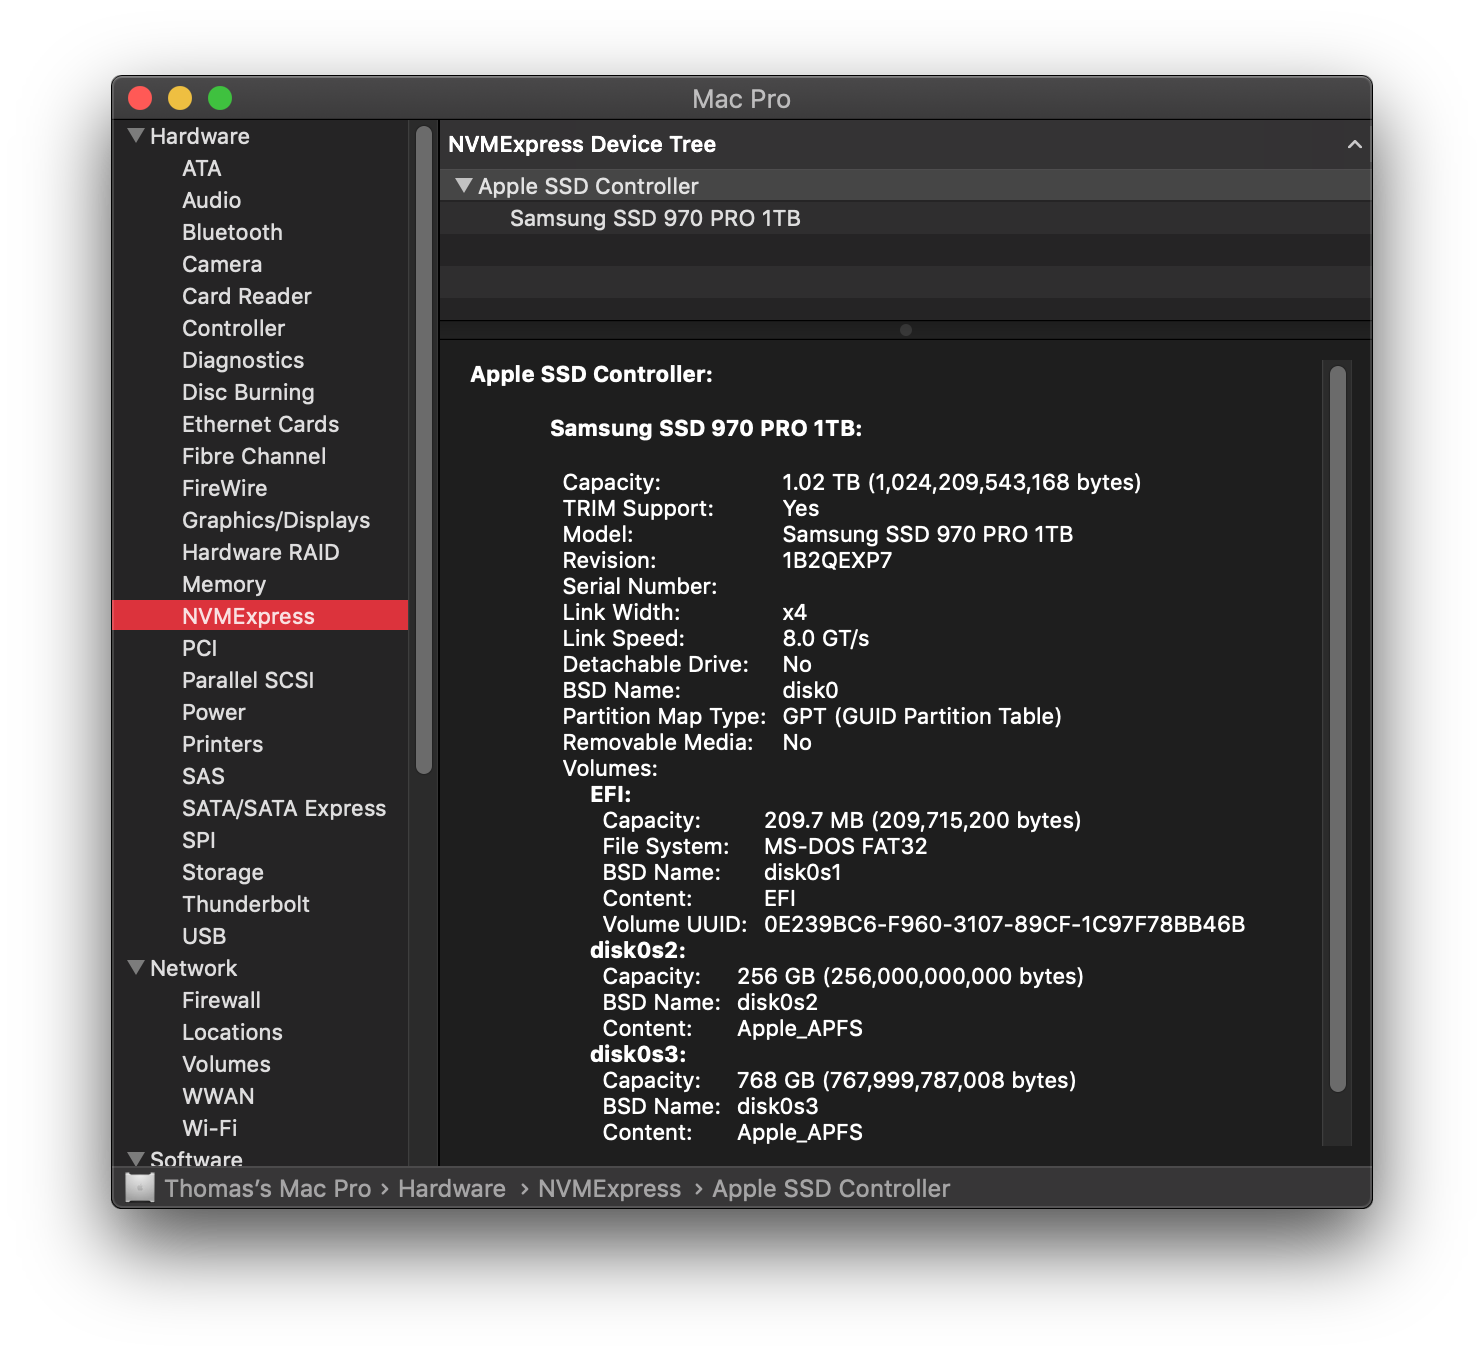The width and height of the screenshot is (1484, 1356).
Task: Click Apple SSD Controller row in device tree
Action: pos(905,186)
